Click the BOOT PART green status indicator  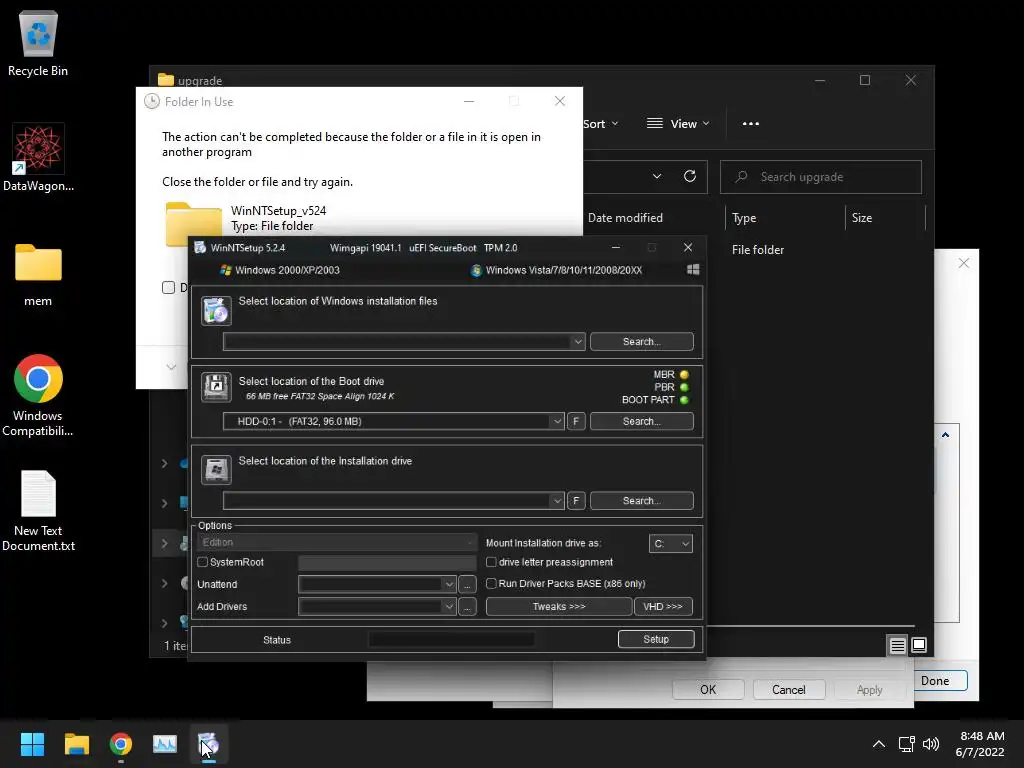click(684, 400)
